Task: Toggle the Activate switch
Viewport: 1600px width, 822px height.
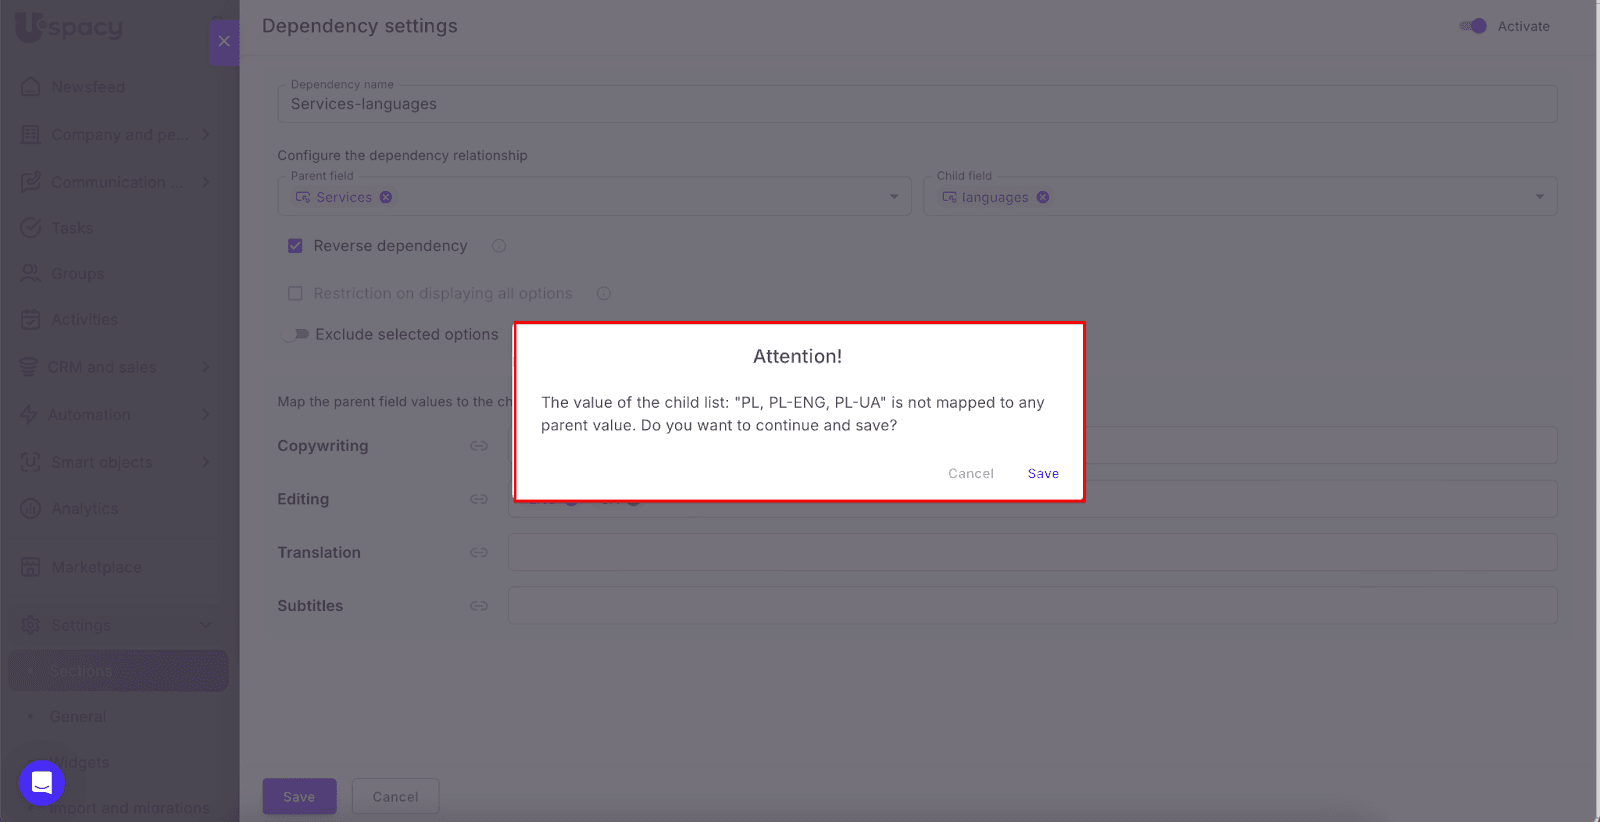Action: [1474, 27]
